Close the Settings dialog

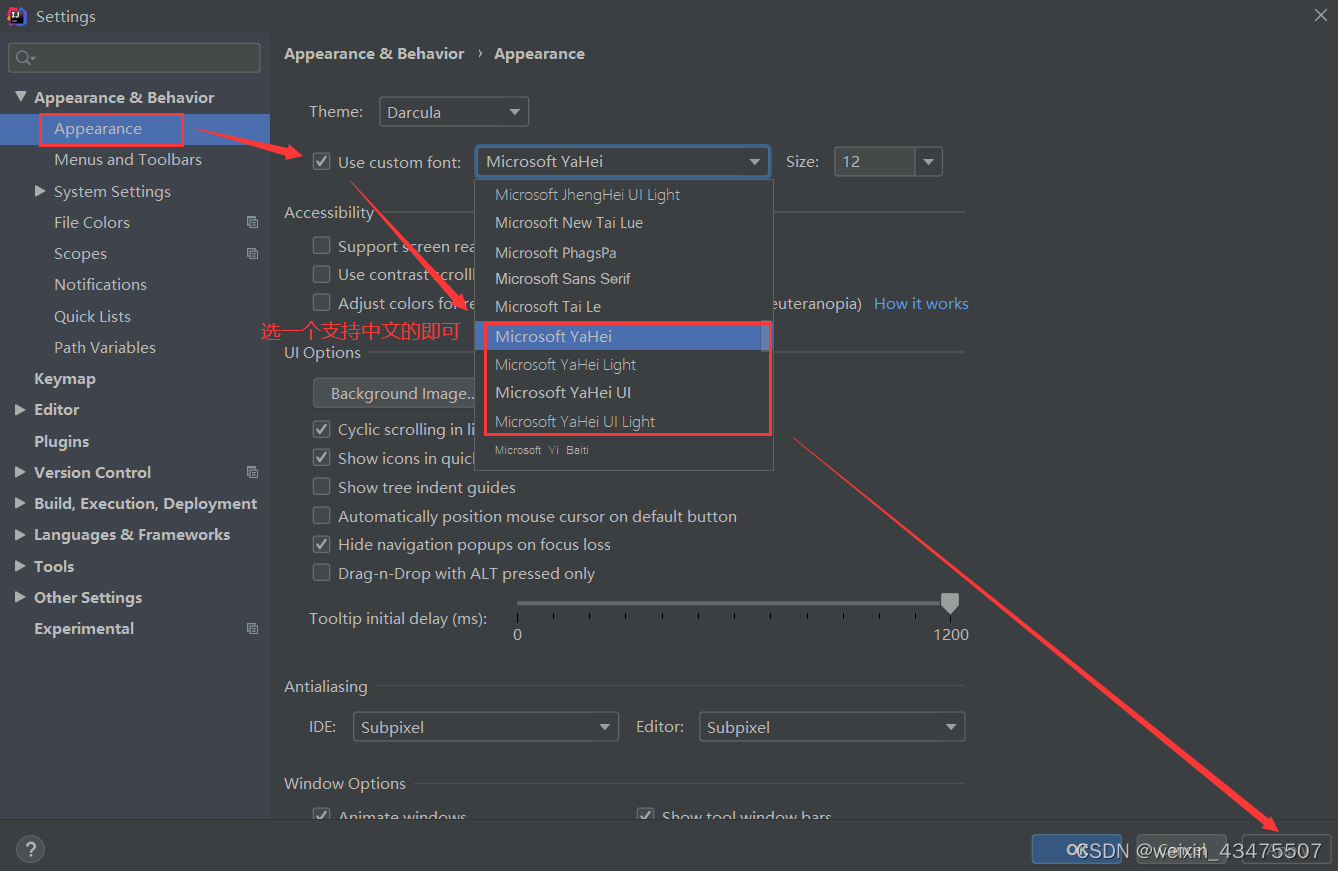click(x=1321, y=14)
